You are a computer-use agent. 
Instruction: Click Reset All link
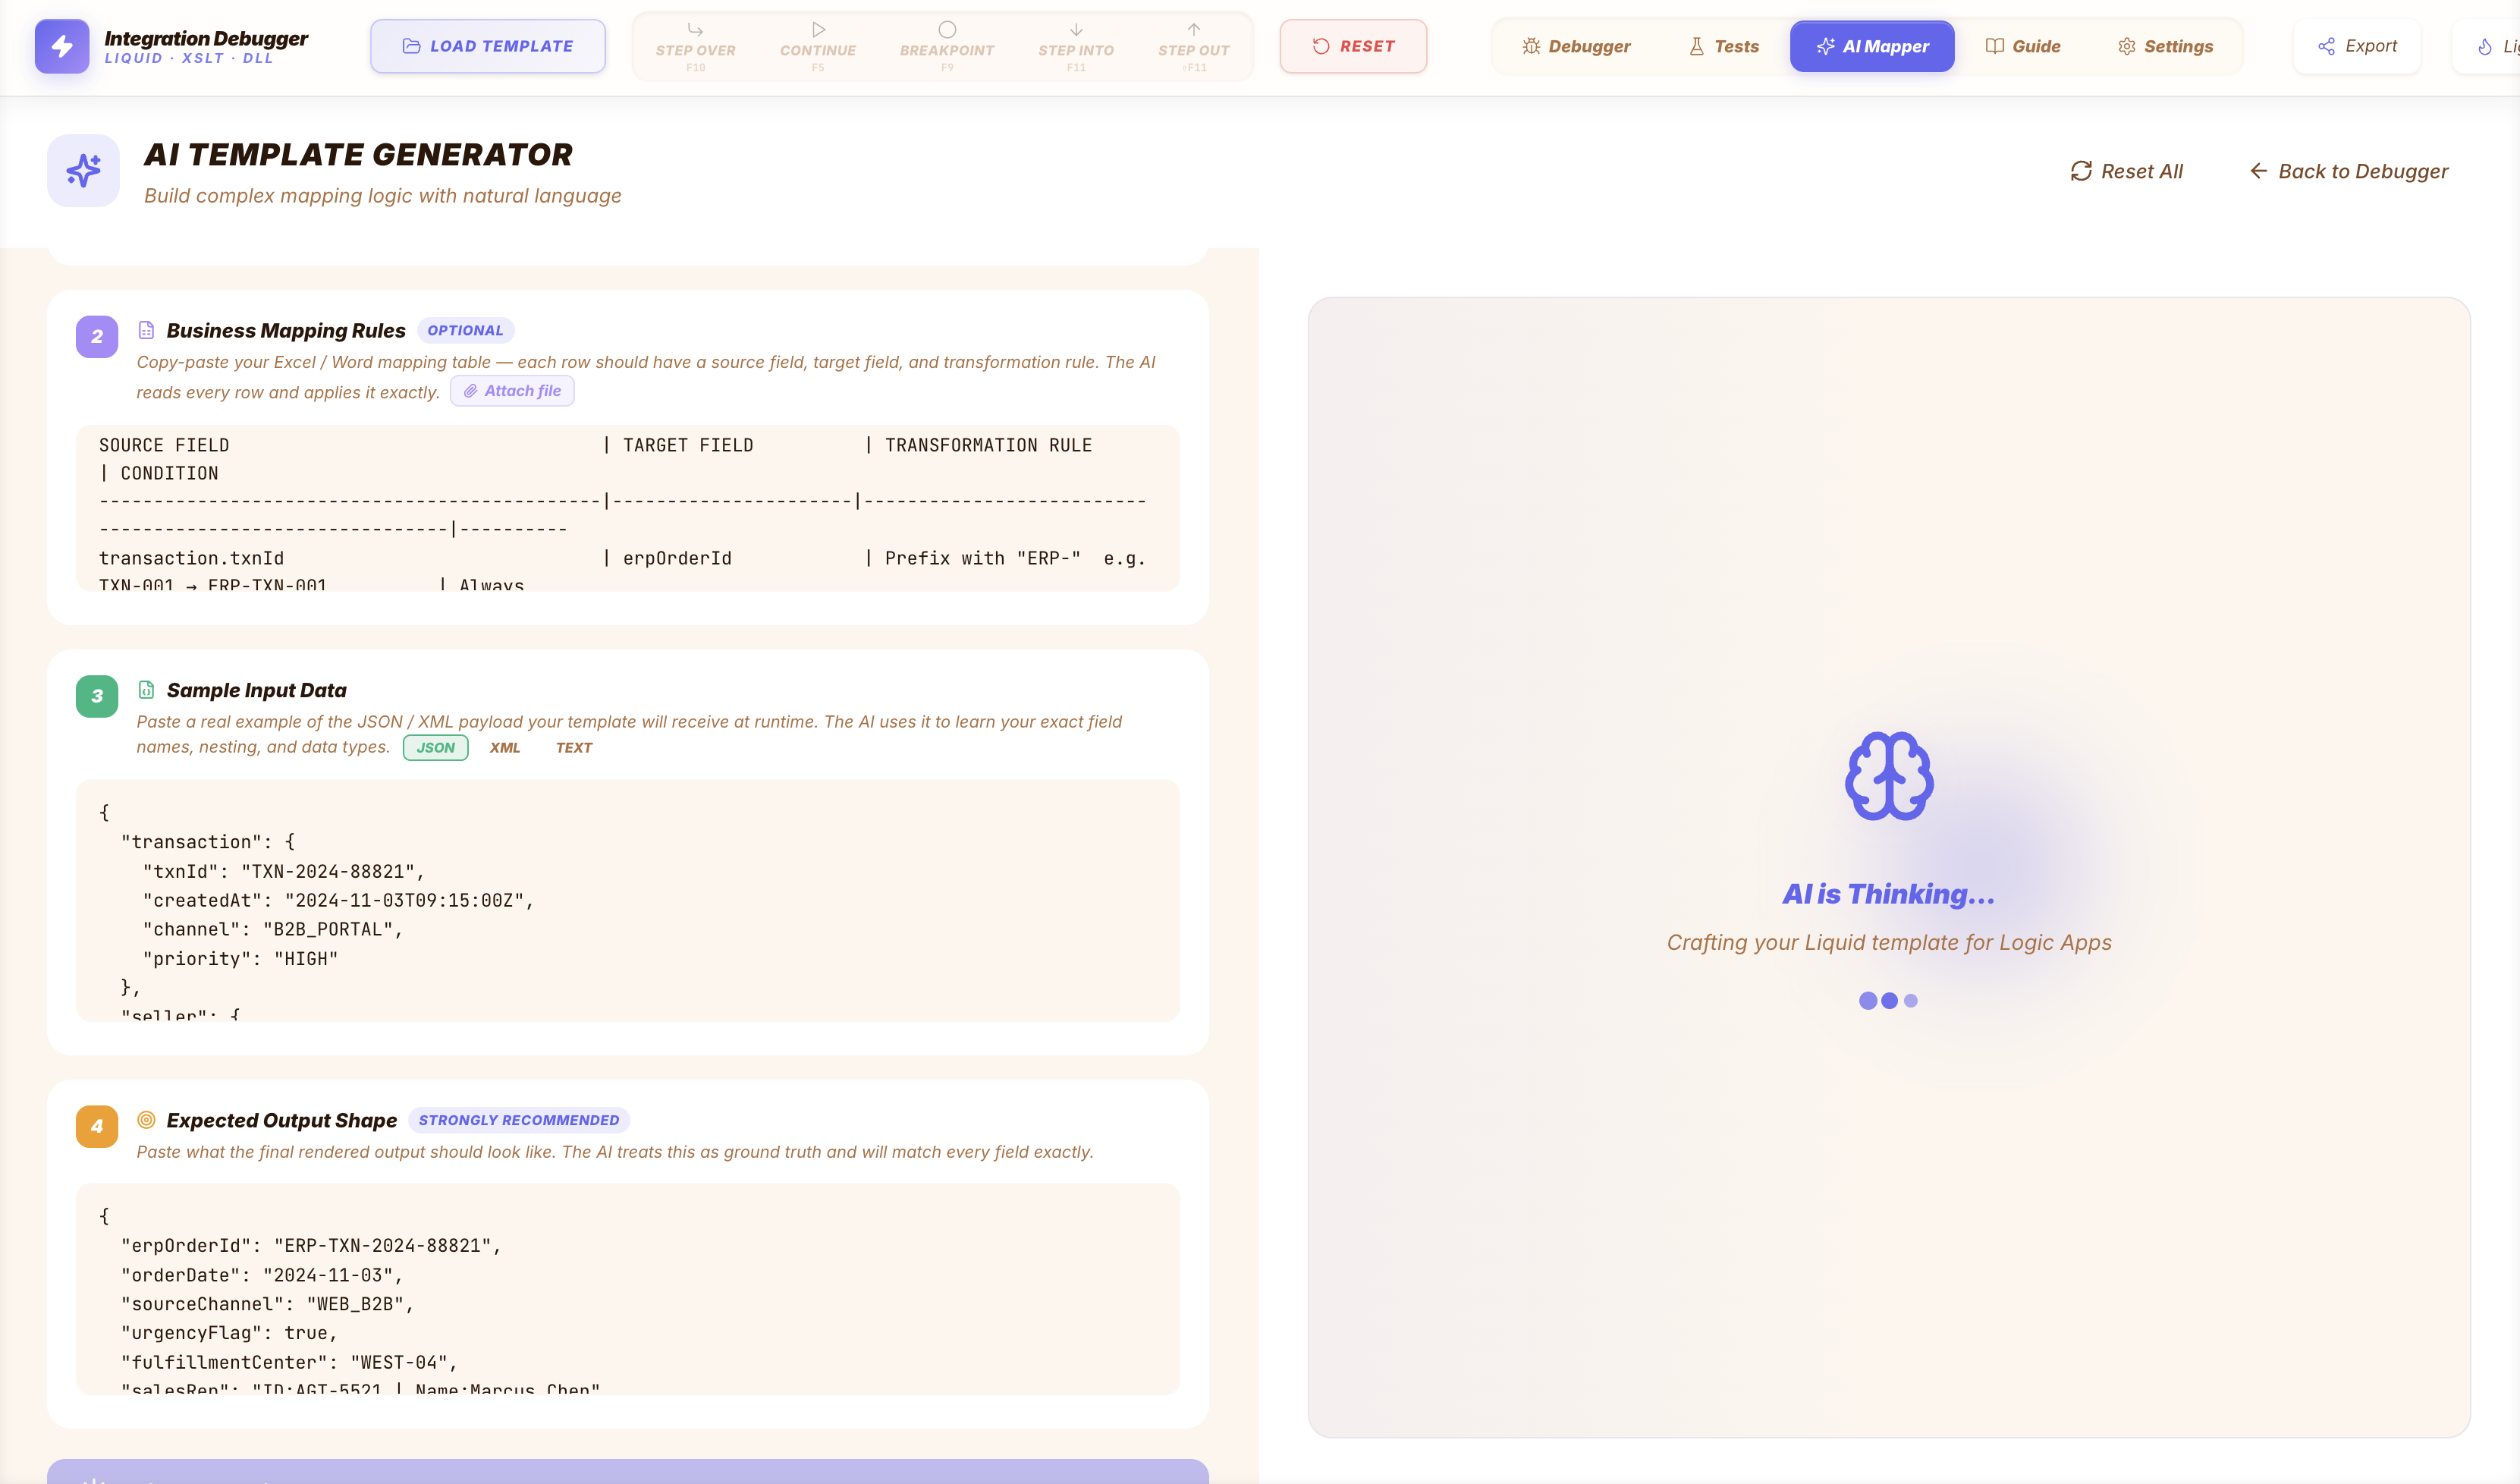pyautogui.click(x=2127, y=171)
